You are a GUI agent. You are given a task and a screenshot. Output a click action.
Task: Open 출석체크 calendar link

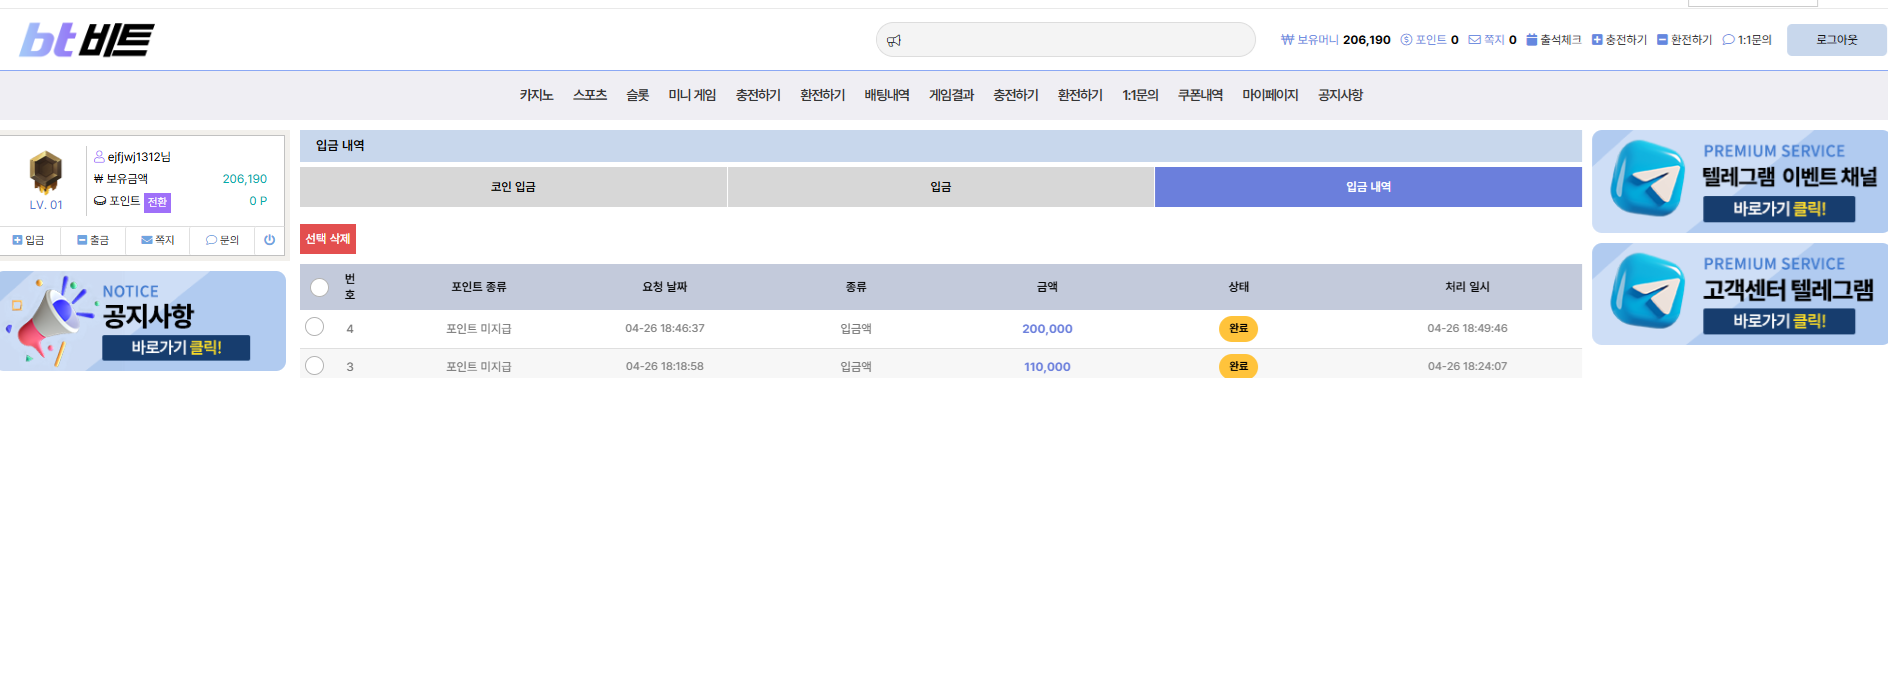coord(1554,40)
